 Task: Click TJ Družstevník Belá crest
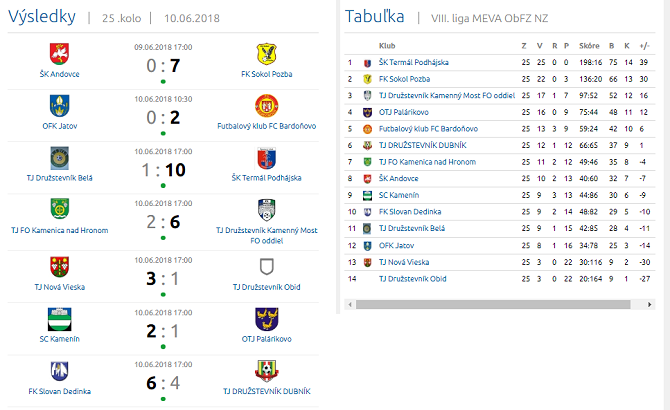[60, 157]
